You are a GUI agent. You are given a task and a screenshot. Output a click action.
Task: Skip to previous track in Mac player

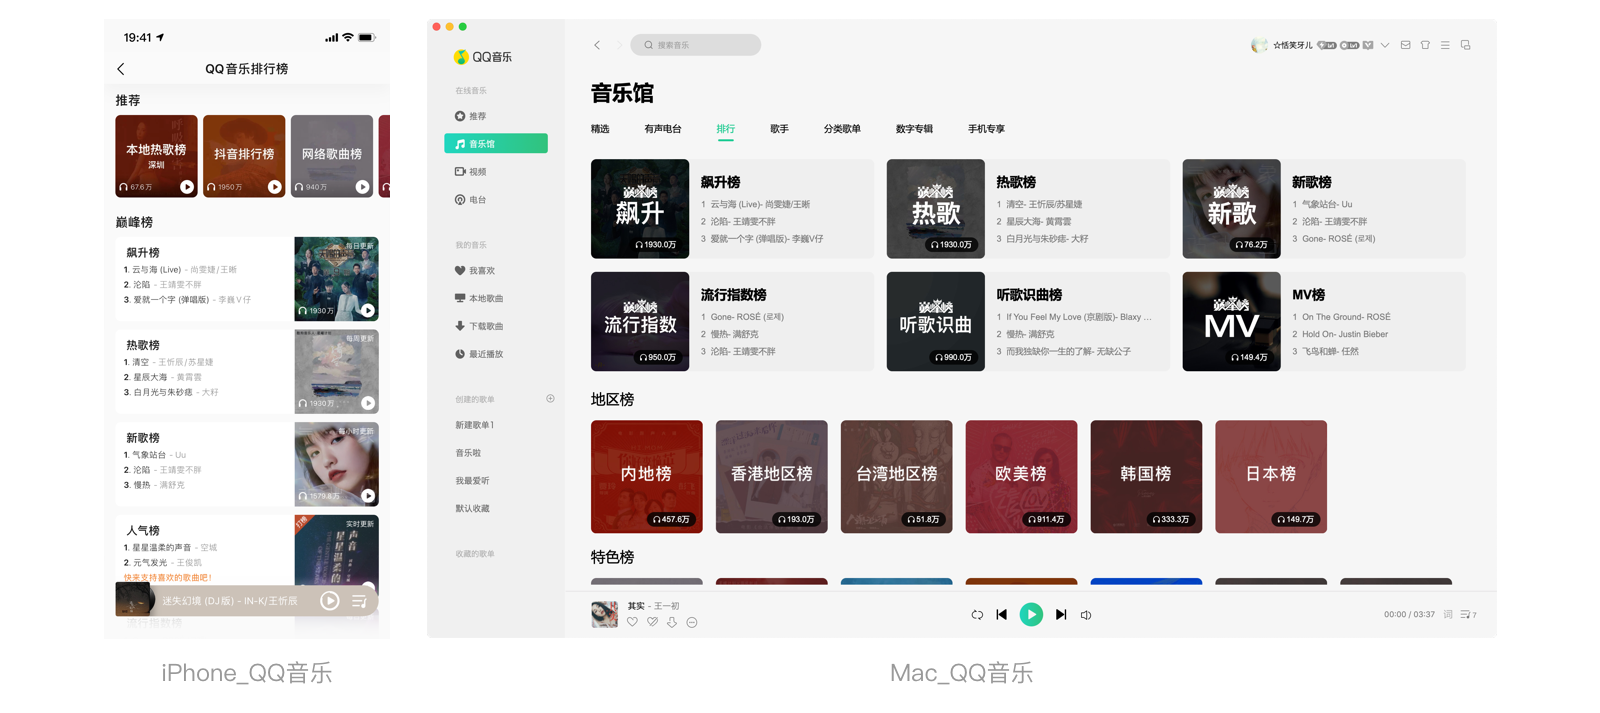[1002, 615]
